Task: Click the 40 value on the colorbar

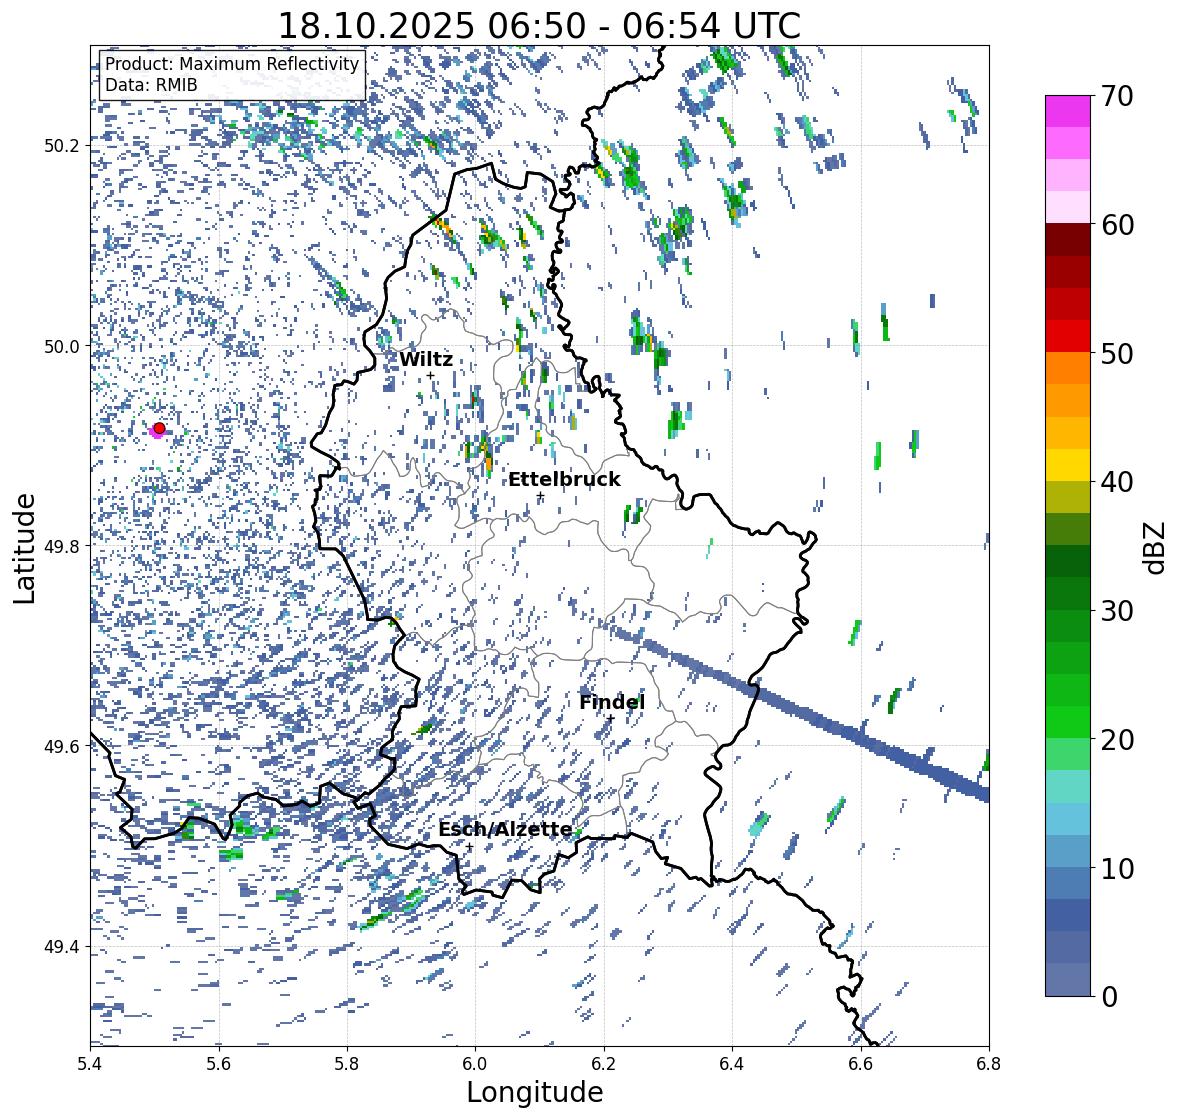Action: [1117, 482]
